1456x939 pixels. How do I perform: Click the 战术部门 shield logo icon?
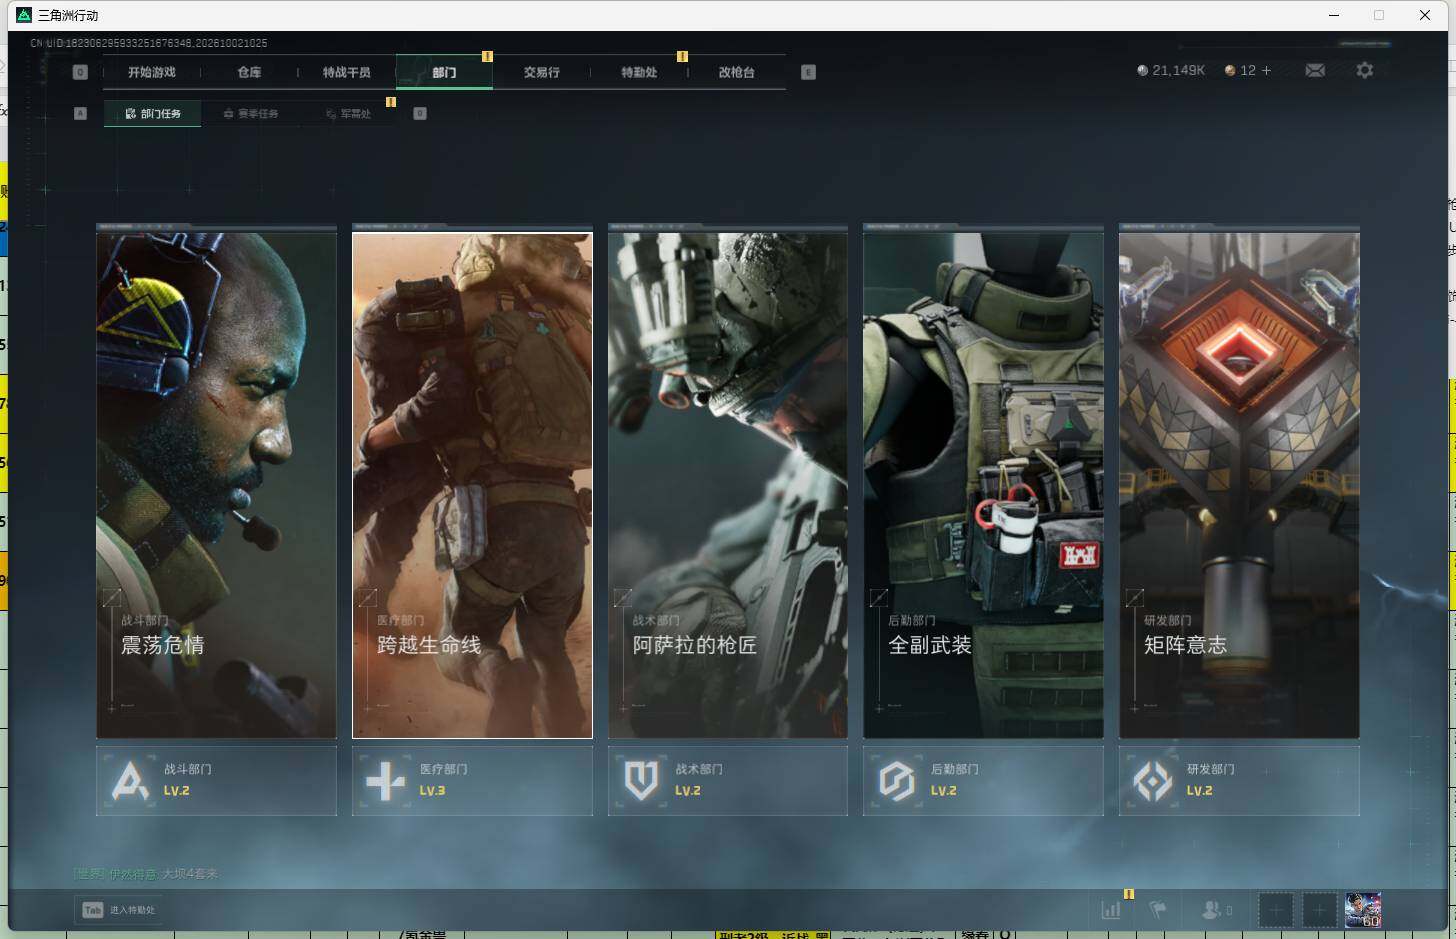pyautogui.click(x=641, y=781)
